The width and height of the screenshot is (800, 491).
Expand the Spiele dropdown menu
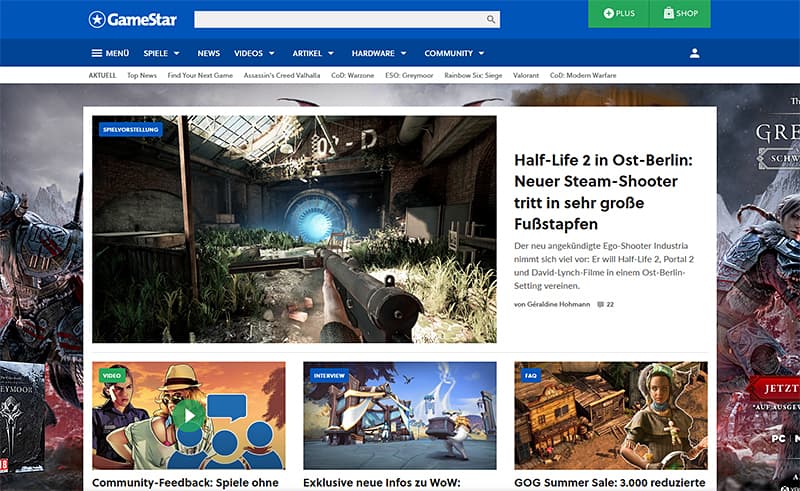point(161,53)
